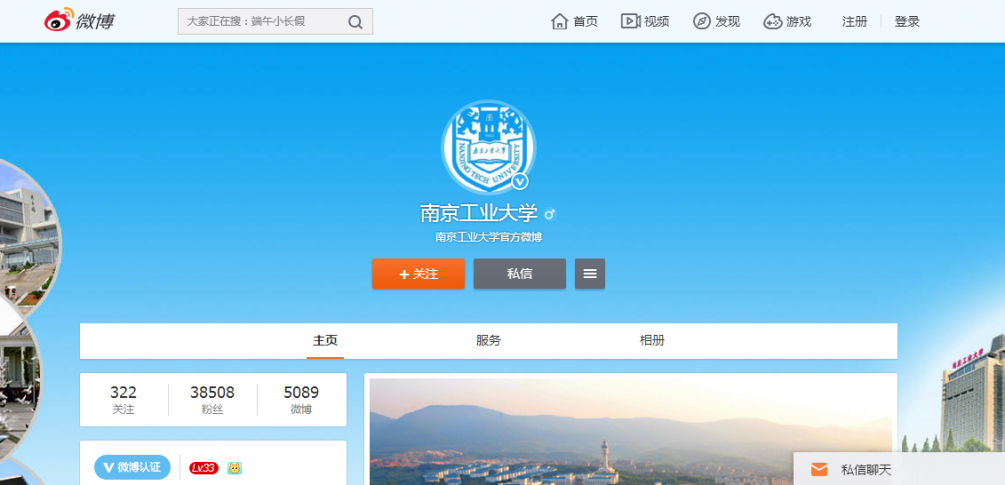Open the 5089 微博 posts count
1005x485 pixels.
pyautogui.click(x=301, y=400)
